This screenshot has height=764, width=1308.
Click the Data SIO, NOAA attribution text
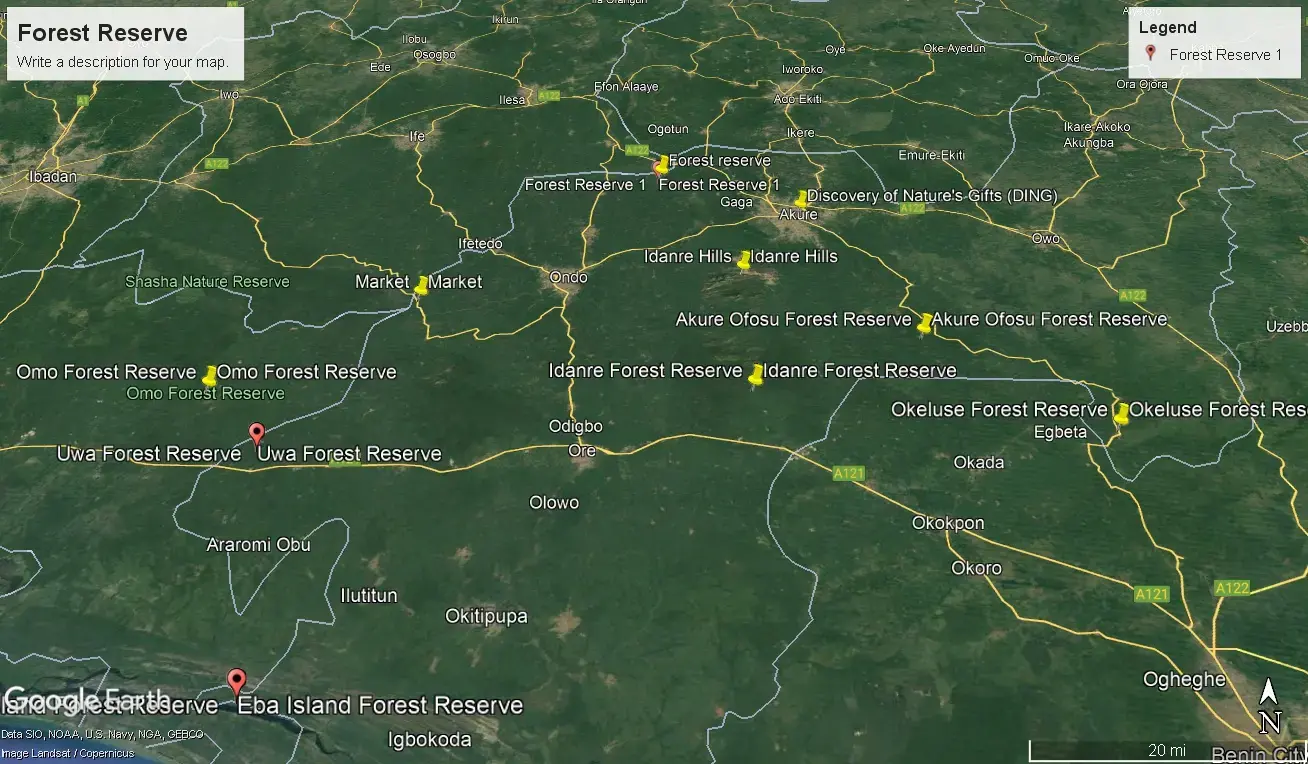[x=100, y=733]
